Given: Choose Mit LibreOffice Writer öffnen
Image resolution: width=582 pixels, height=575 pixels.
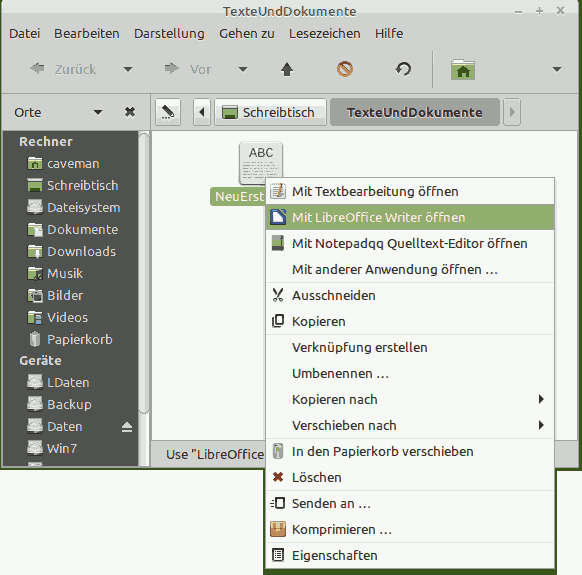Looking at the screenshot, I should (410, 218).
